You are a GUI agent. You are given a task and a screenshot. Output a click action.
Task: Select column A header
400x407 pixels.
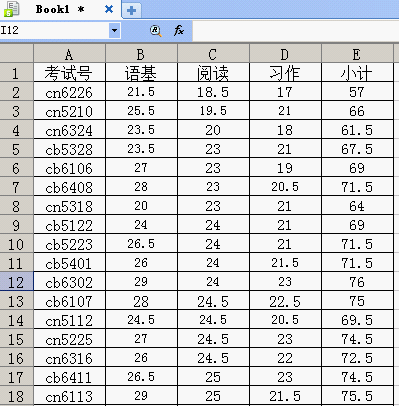(69, 53)
